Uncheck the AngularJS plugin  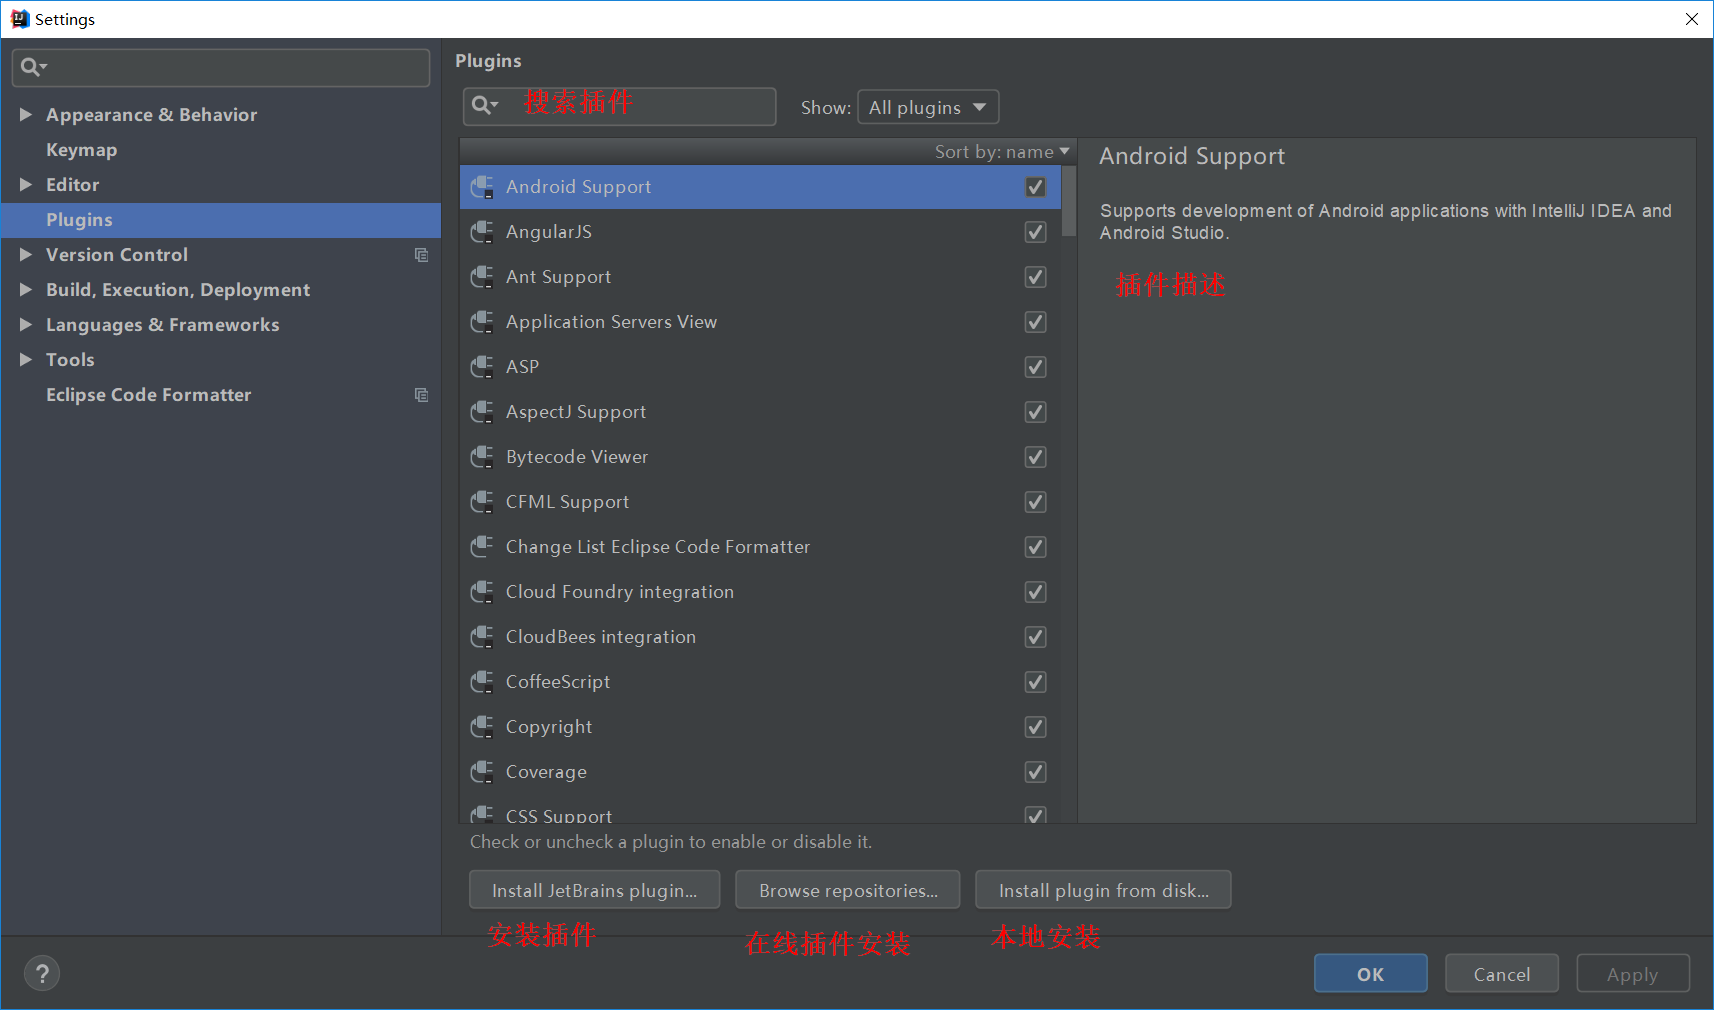pos(1036,232)
